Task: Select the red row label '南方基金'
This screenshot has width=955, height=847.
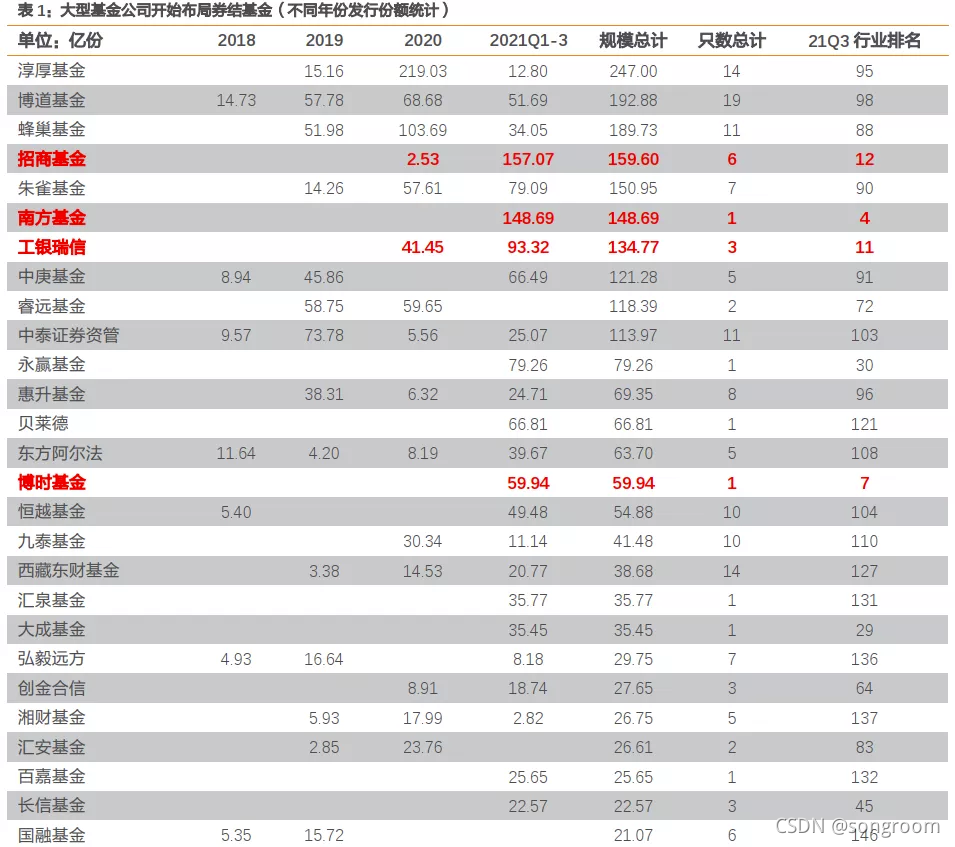Action: 51,217
